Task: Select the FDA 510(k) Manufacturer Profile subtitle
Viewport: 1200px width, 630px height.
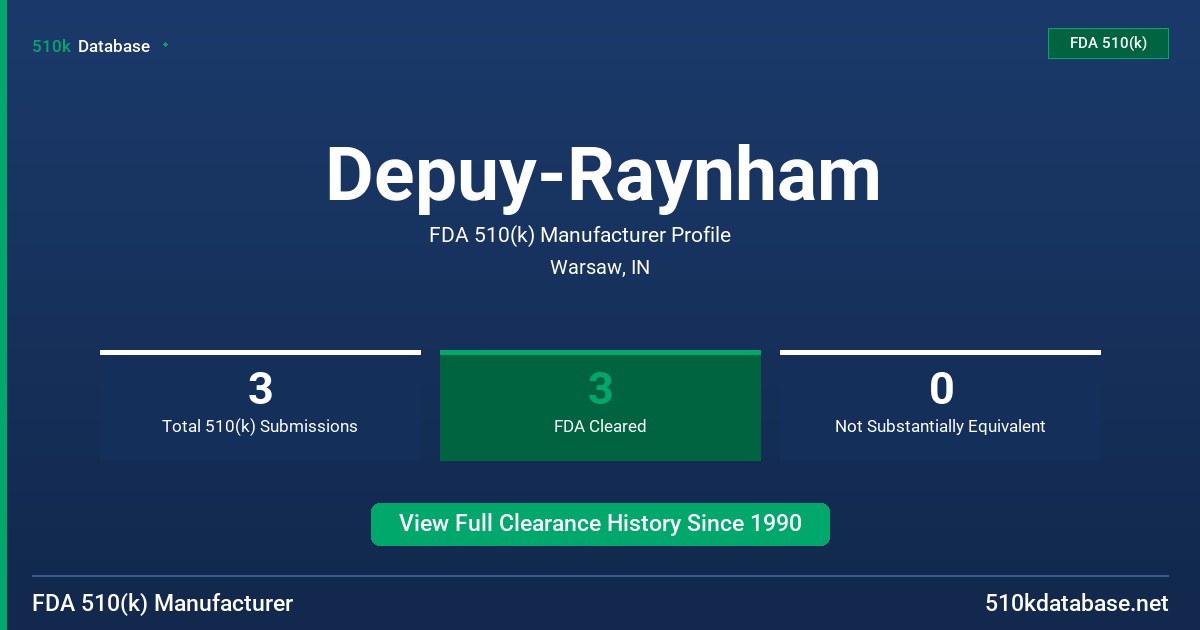Action: pos(580,235)
